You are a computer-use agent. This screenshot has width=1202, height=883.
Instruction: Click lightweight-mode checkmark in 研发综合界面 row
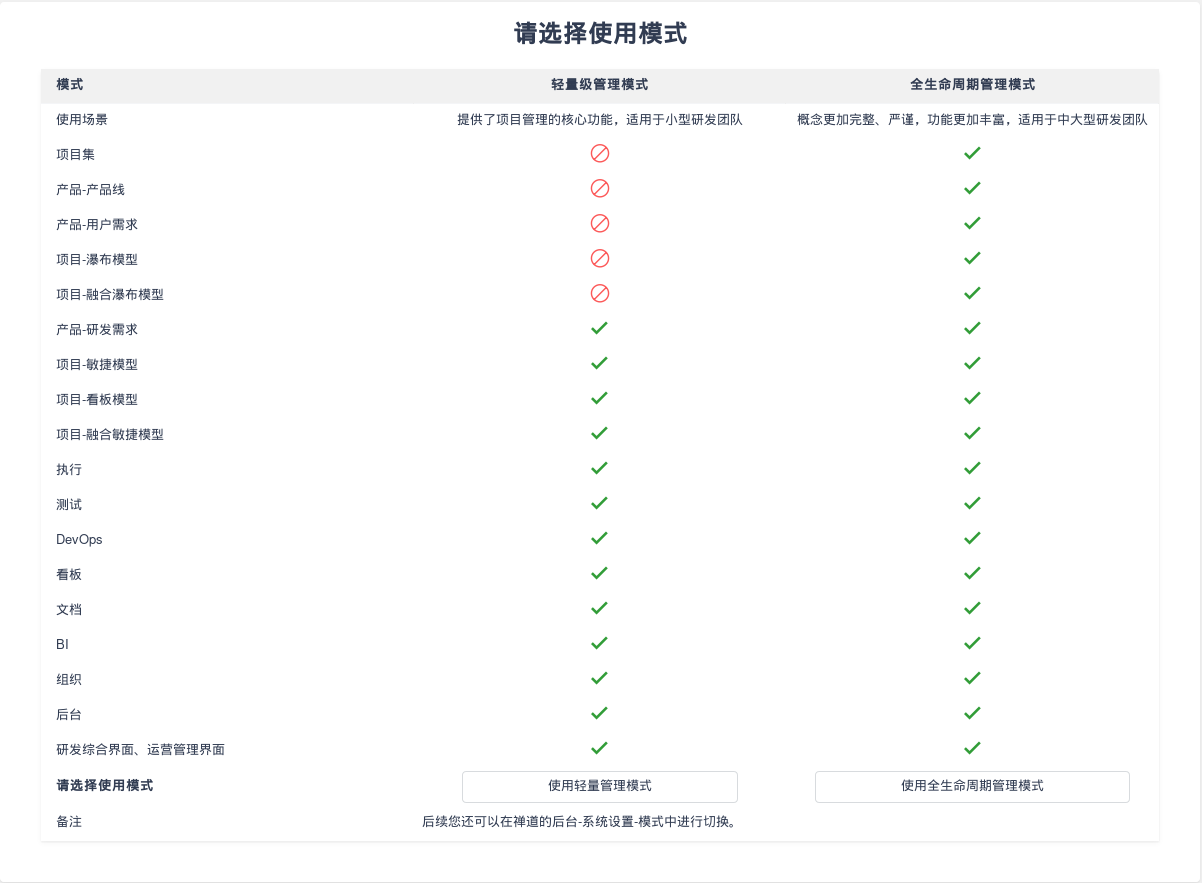(x=600, y=748)
